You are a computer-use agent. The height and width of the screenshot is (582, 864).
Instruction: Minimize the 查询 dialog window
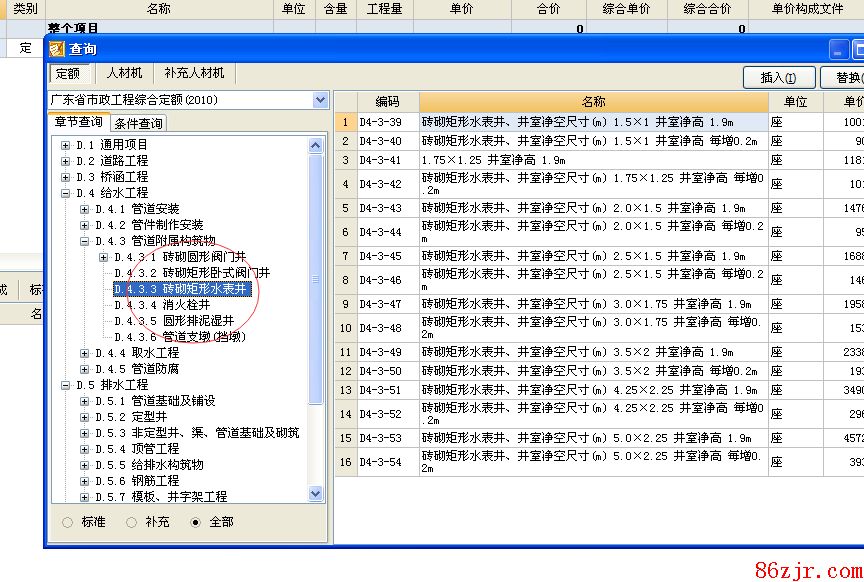click(839, 49)
